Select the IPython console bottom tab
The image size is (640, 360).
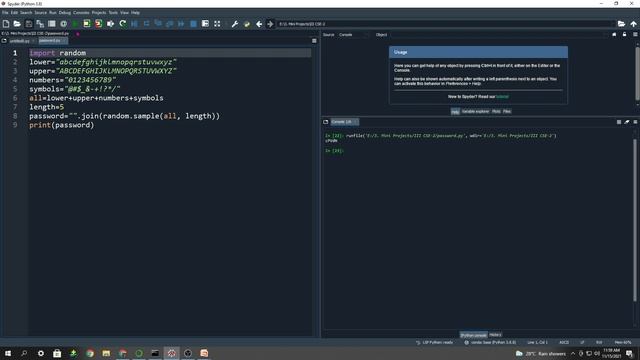[x=473, y=335]
